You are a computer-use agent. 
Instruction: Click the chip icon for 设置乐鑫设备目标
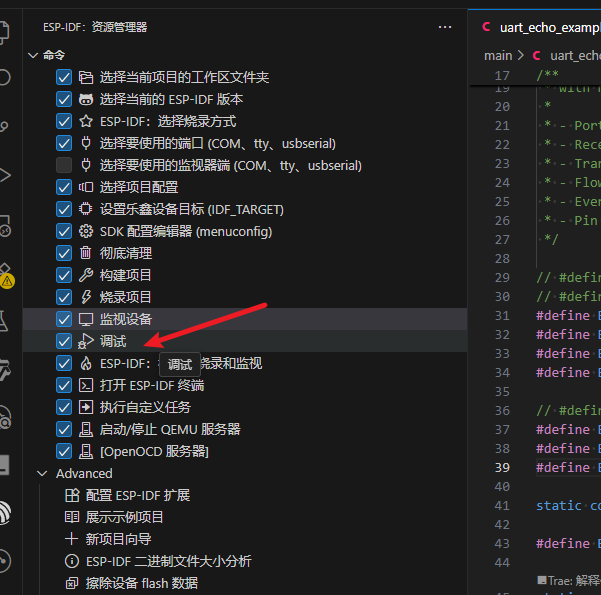86,209
